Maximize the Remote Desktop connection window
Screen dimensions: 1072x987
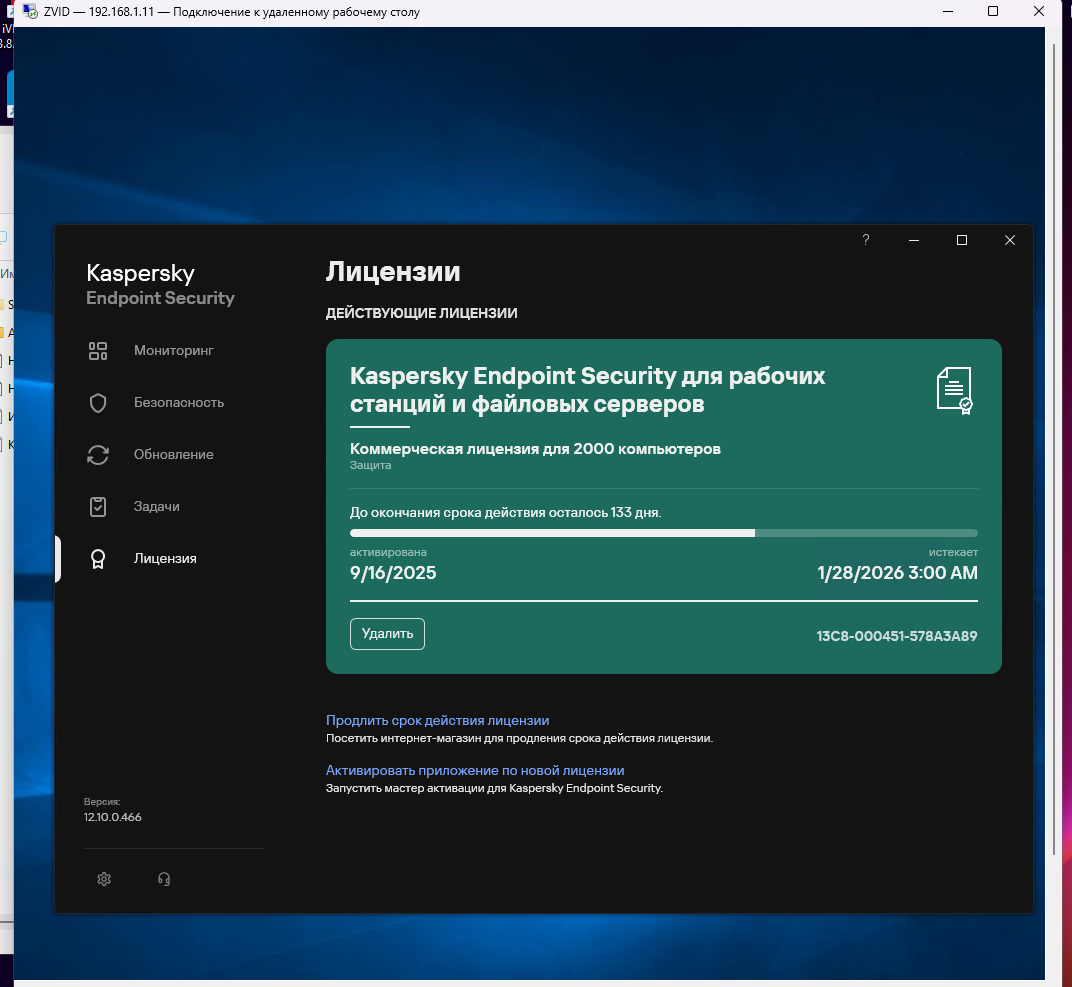[993, 12]
